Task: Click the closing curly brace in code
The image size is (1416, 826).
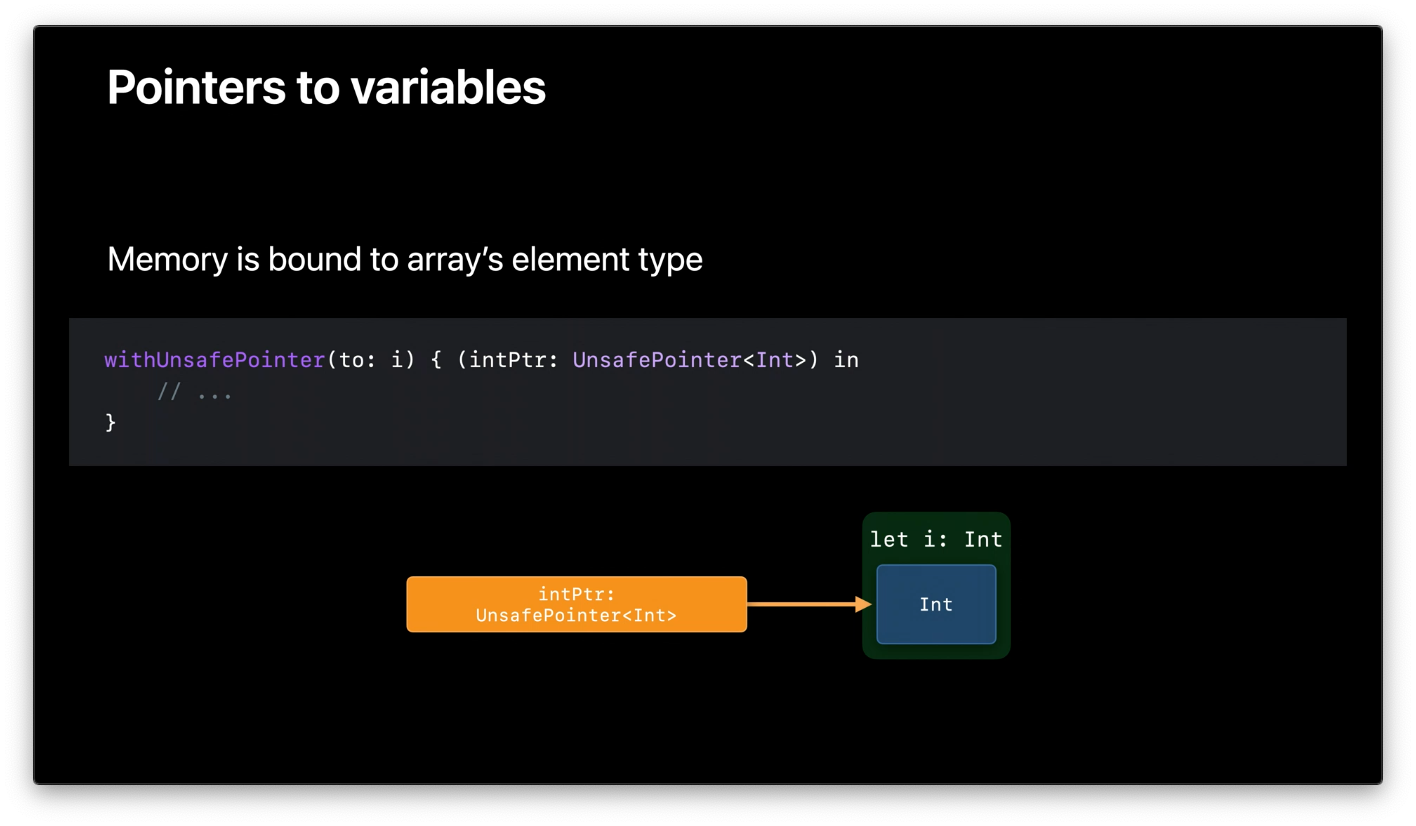Action: point(111,423)
